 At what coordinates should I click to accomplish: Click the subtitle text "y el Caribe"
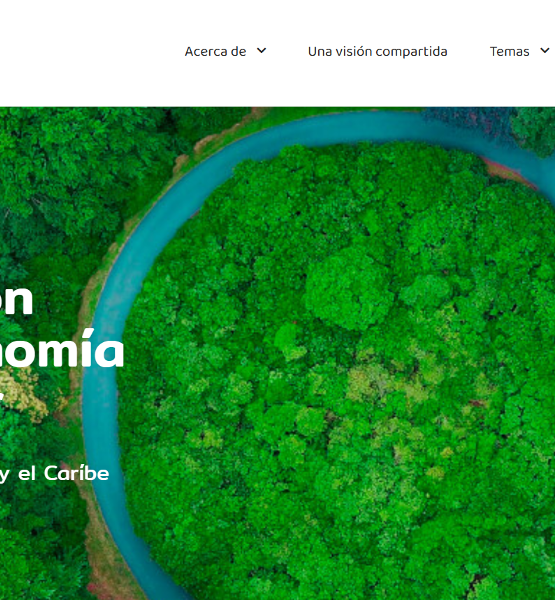point(54,474)
